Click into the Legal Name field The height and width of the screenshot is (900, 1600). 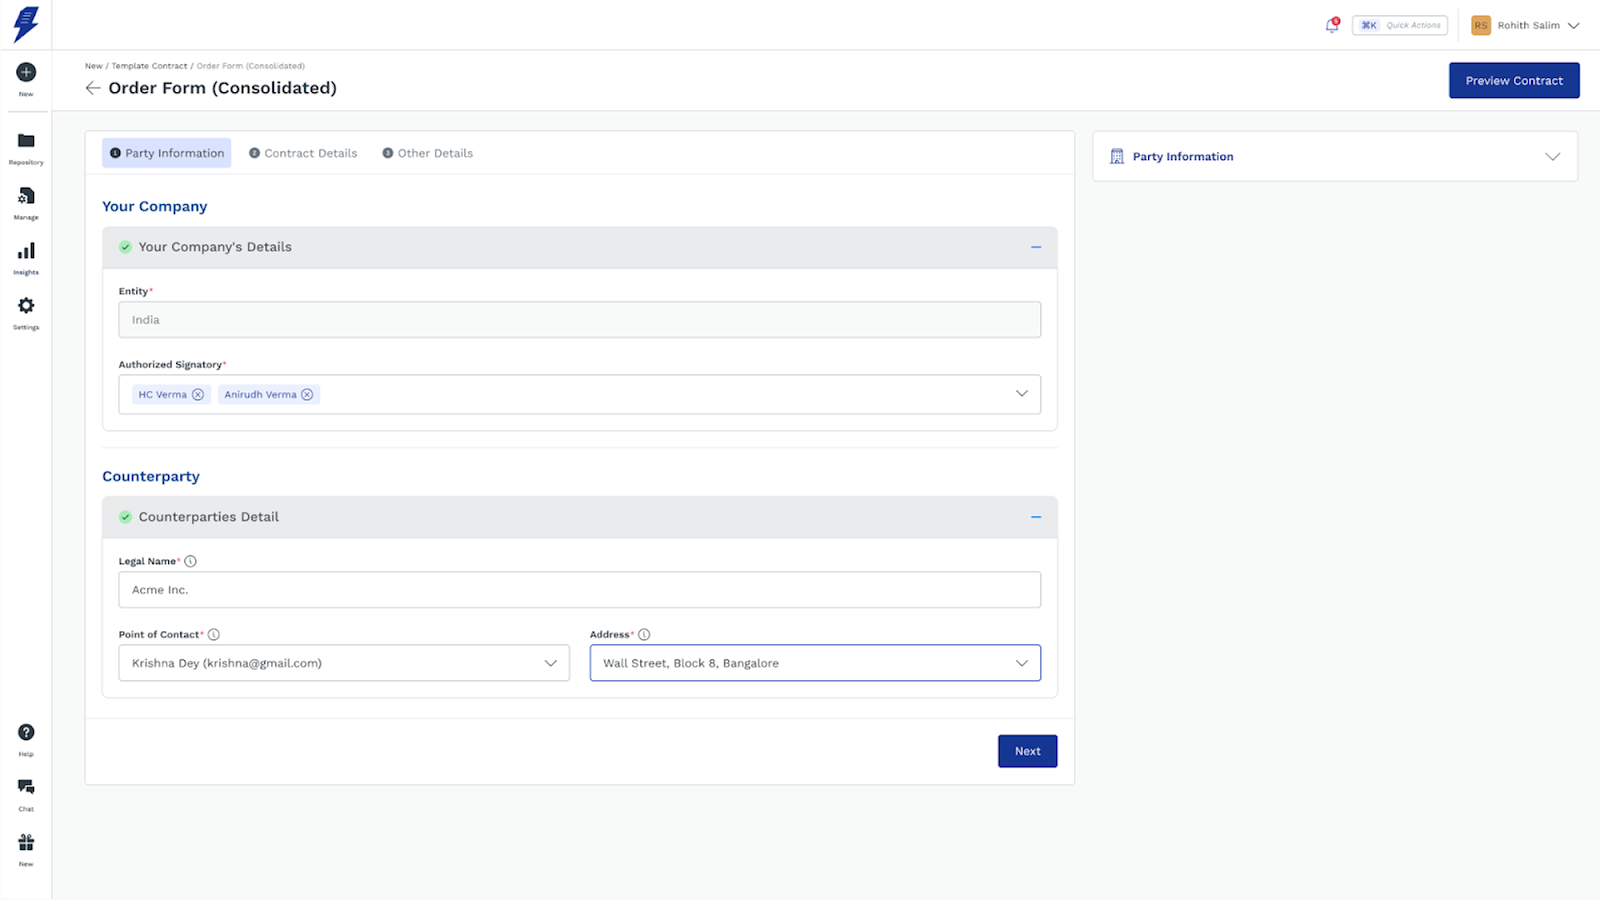coord(579,590)
